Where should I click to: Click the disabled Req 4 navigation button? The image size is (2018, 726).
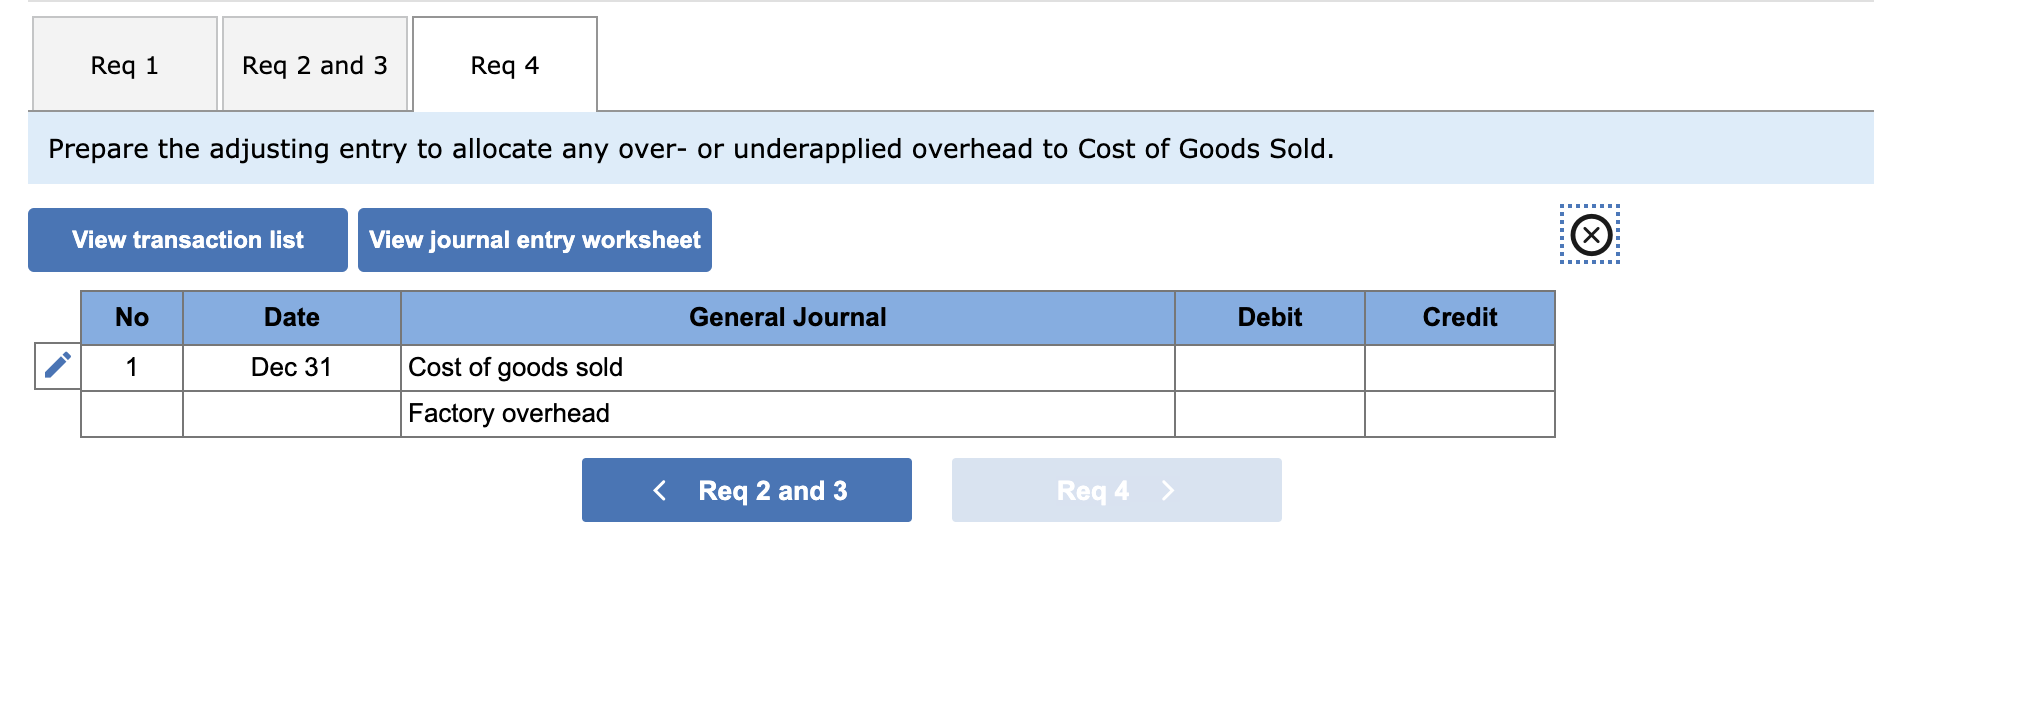(1116, 490)
